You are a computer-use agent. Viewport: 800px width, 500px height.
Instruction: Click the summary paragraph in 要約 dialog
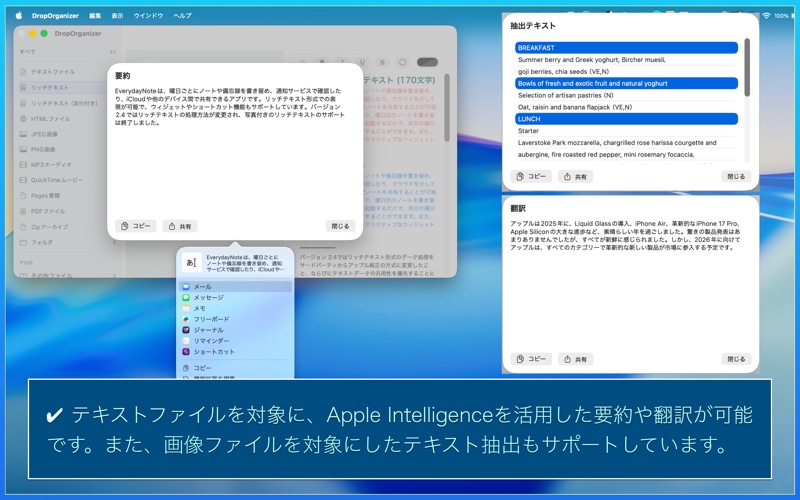[230, 107]
